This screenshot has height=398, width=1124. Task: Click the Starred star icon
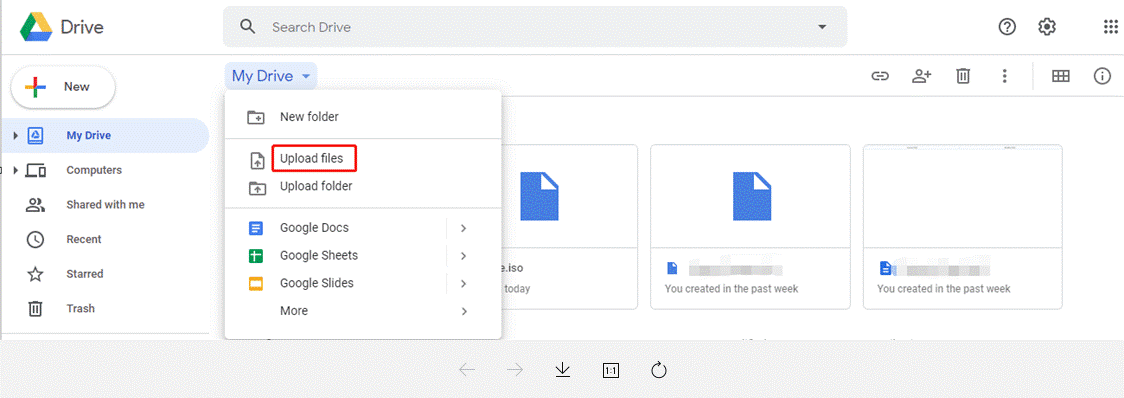(35, 274)
